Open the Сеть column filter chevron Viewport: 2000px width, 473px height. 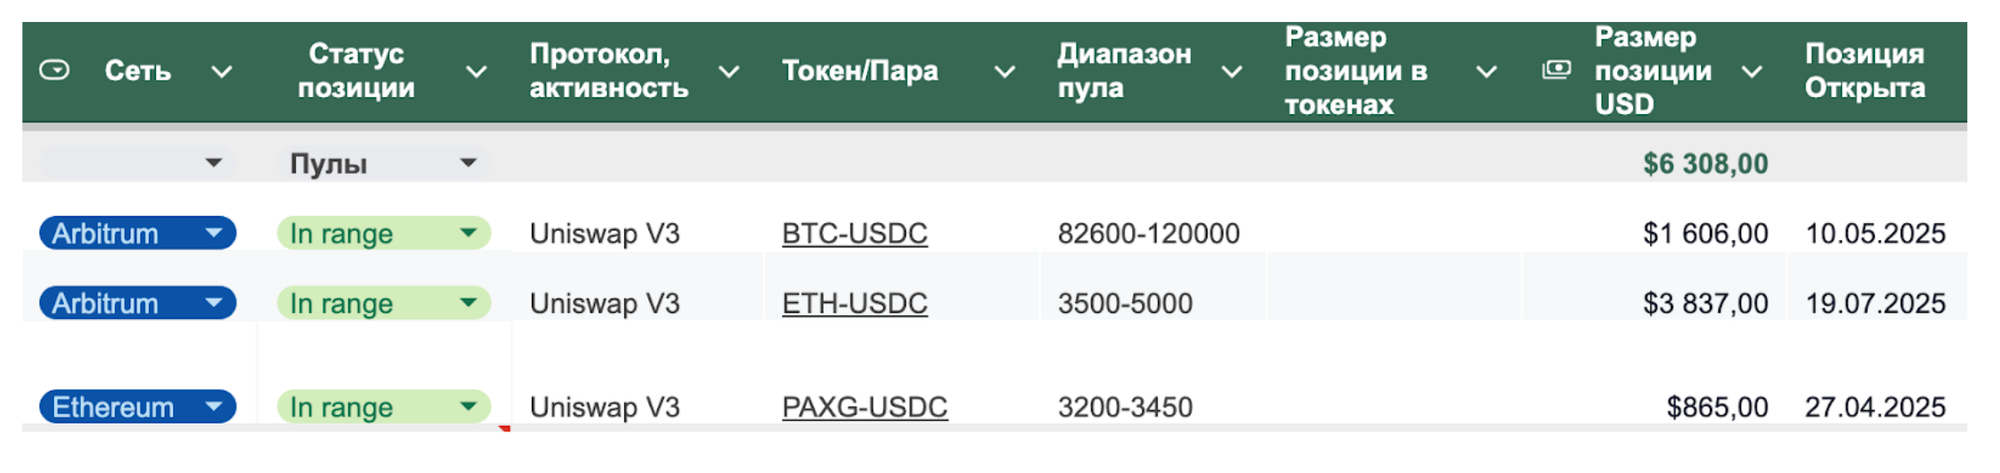click(222, 71)
